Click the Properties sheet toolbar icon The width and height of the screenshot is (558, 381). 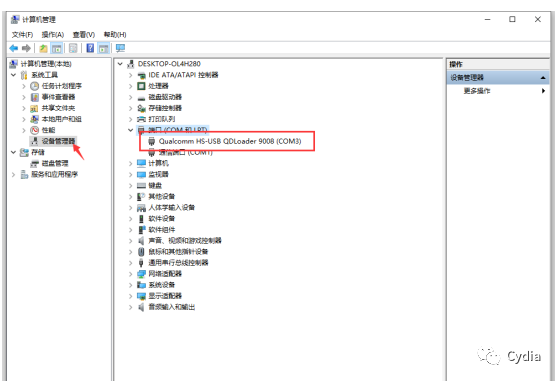point(73,48)
